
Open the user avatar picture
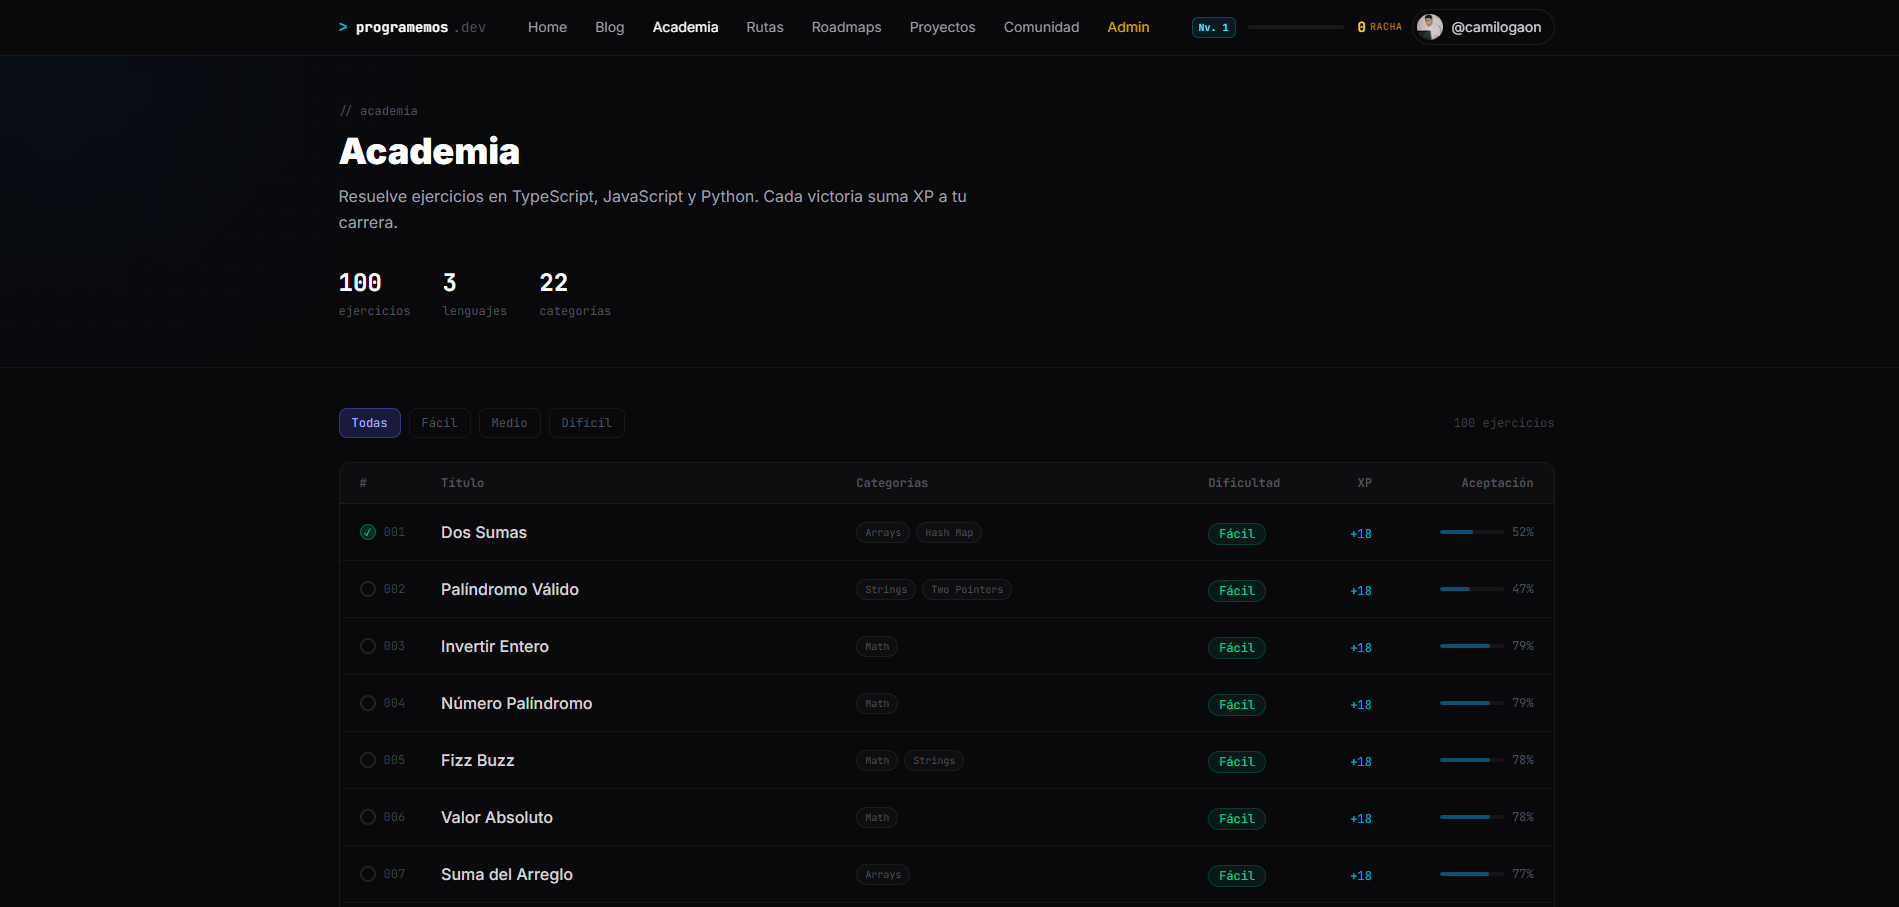click(1430, 27)
